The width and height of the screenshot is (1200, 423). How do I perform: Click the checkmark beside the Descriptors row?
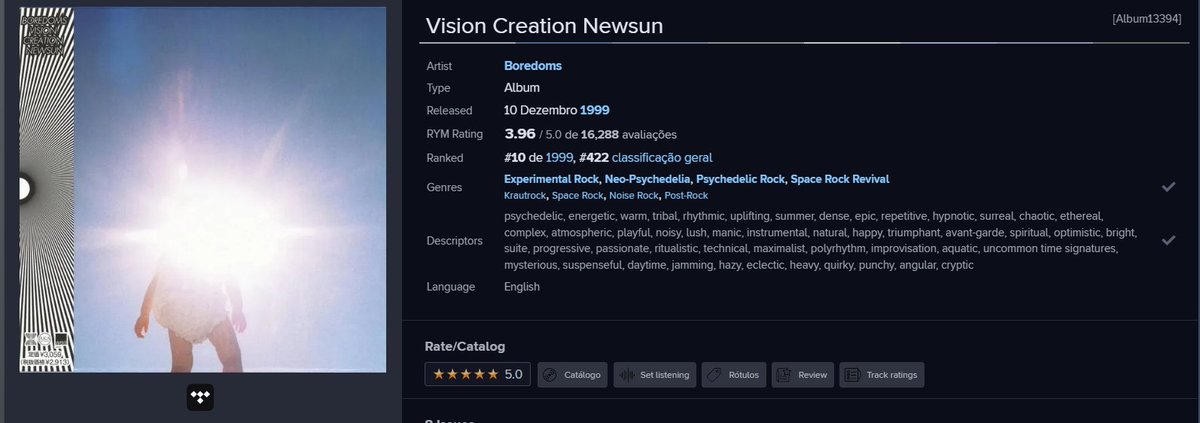click(1168, 240)
